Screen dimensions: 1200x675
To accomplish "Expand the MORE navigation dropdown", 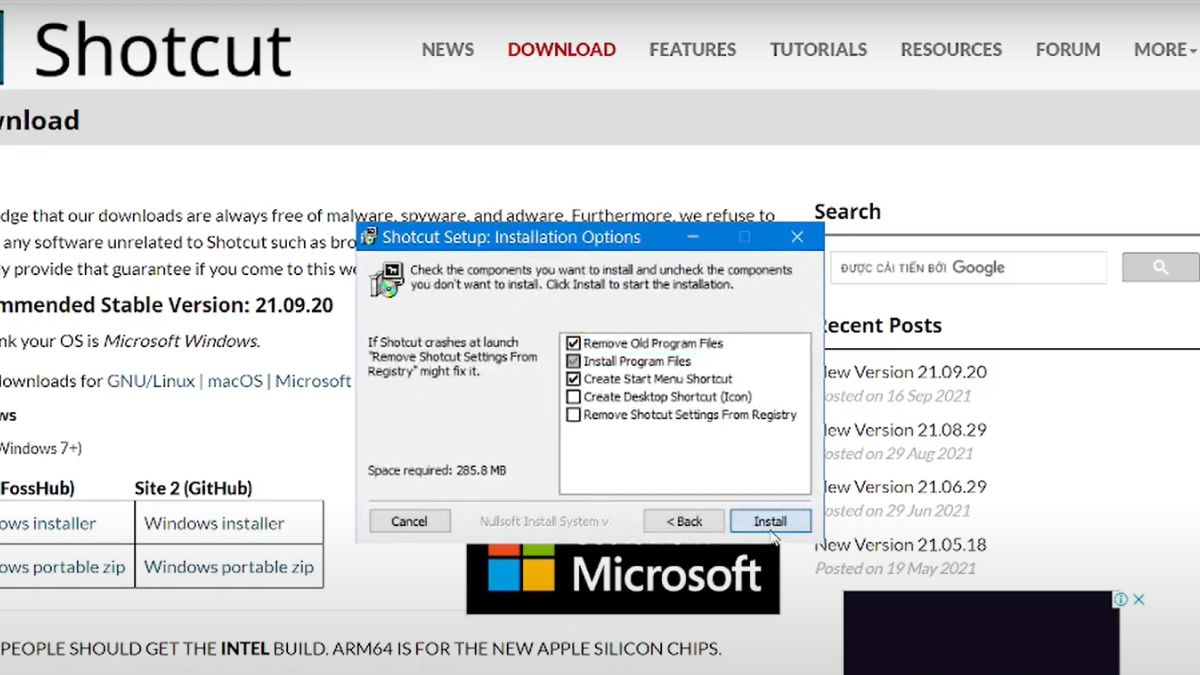I will click(x=1166, y=49).
